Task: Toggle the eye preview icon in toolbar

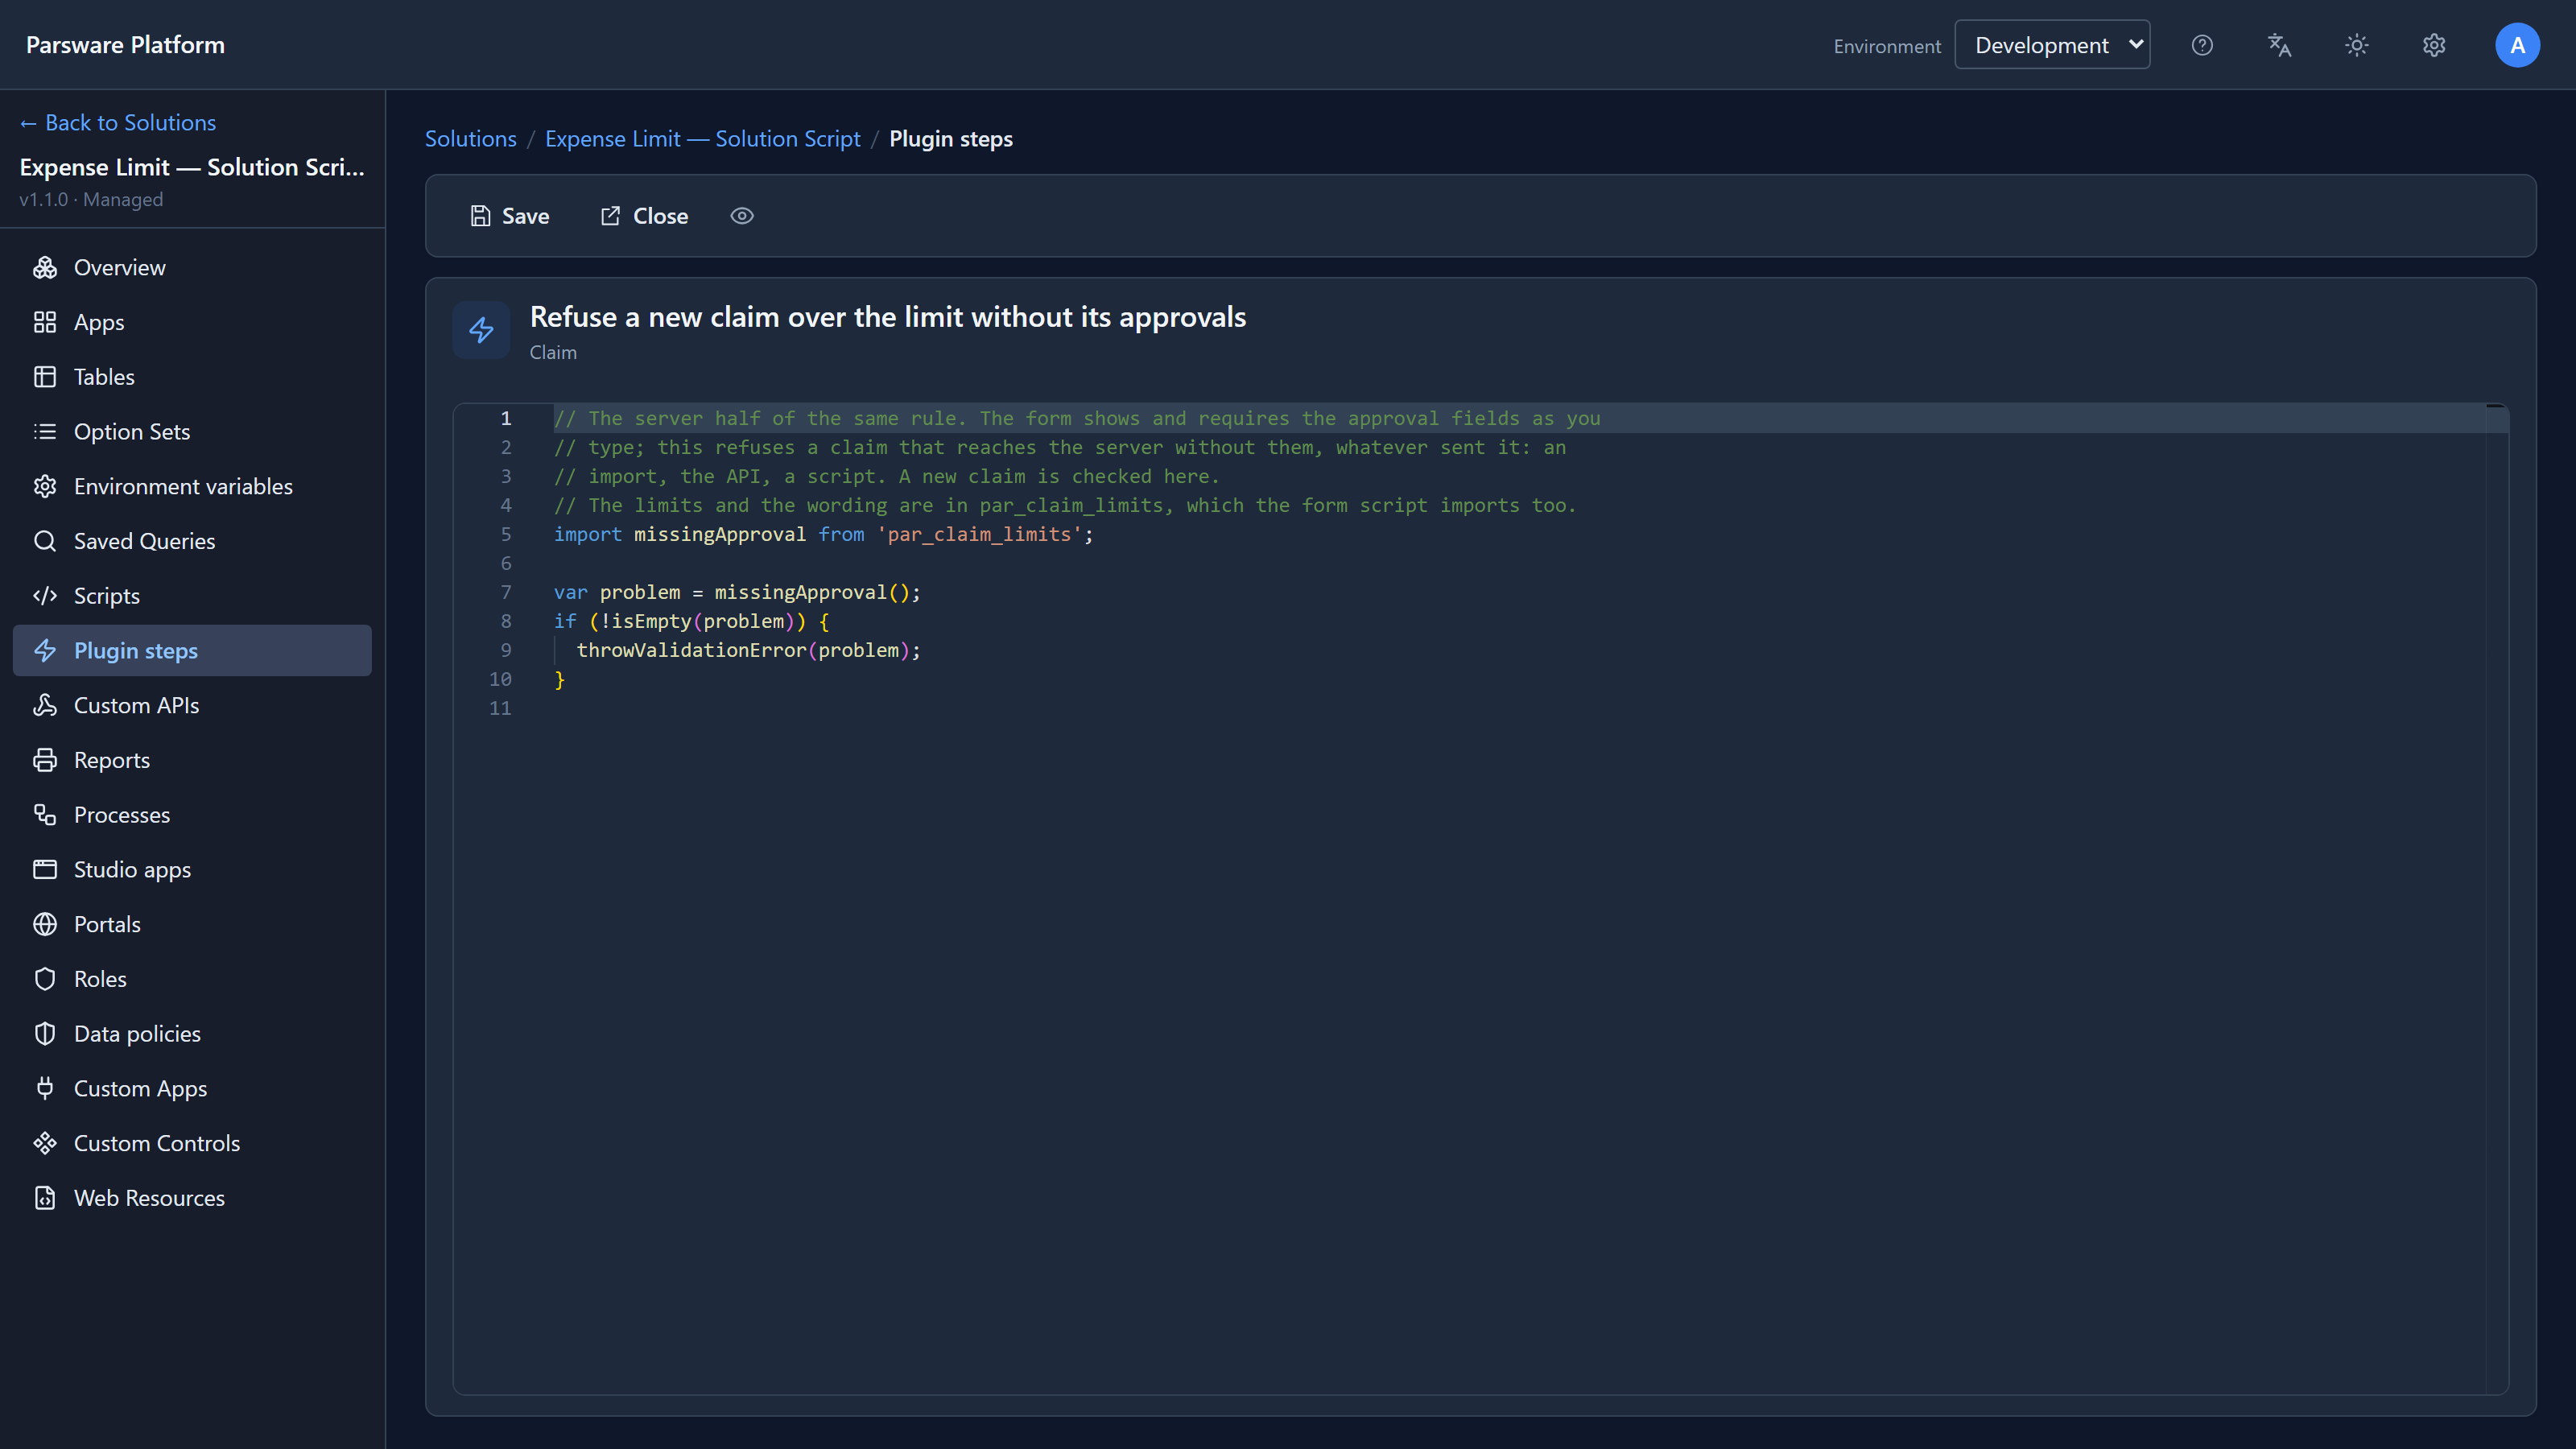Action: (x=742, y=216)
